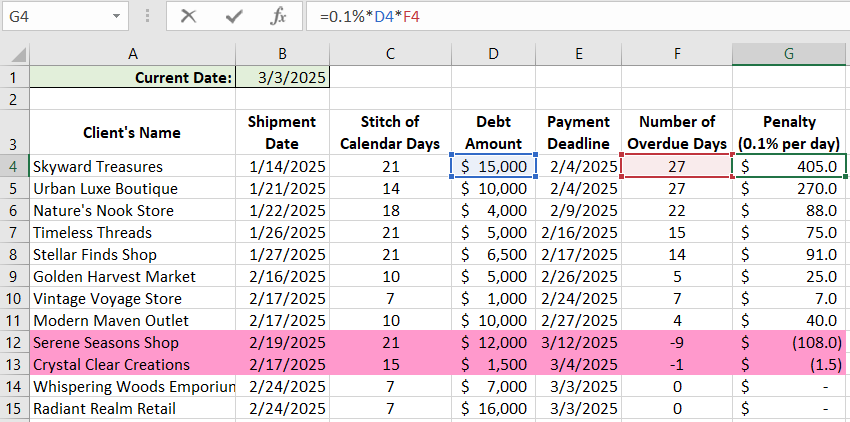Select Golden Harvest Market payment deadline 2/26/2025
The width and height of the screenshot is (850, 422).
pyautogui.click(x=579, y=276)
